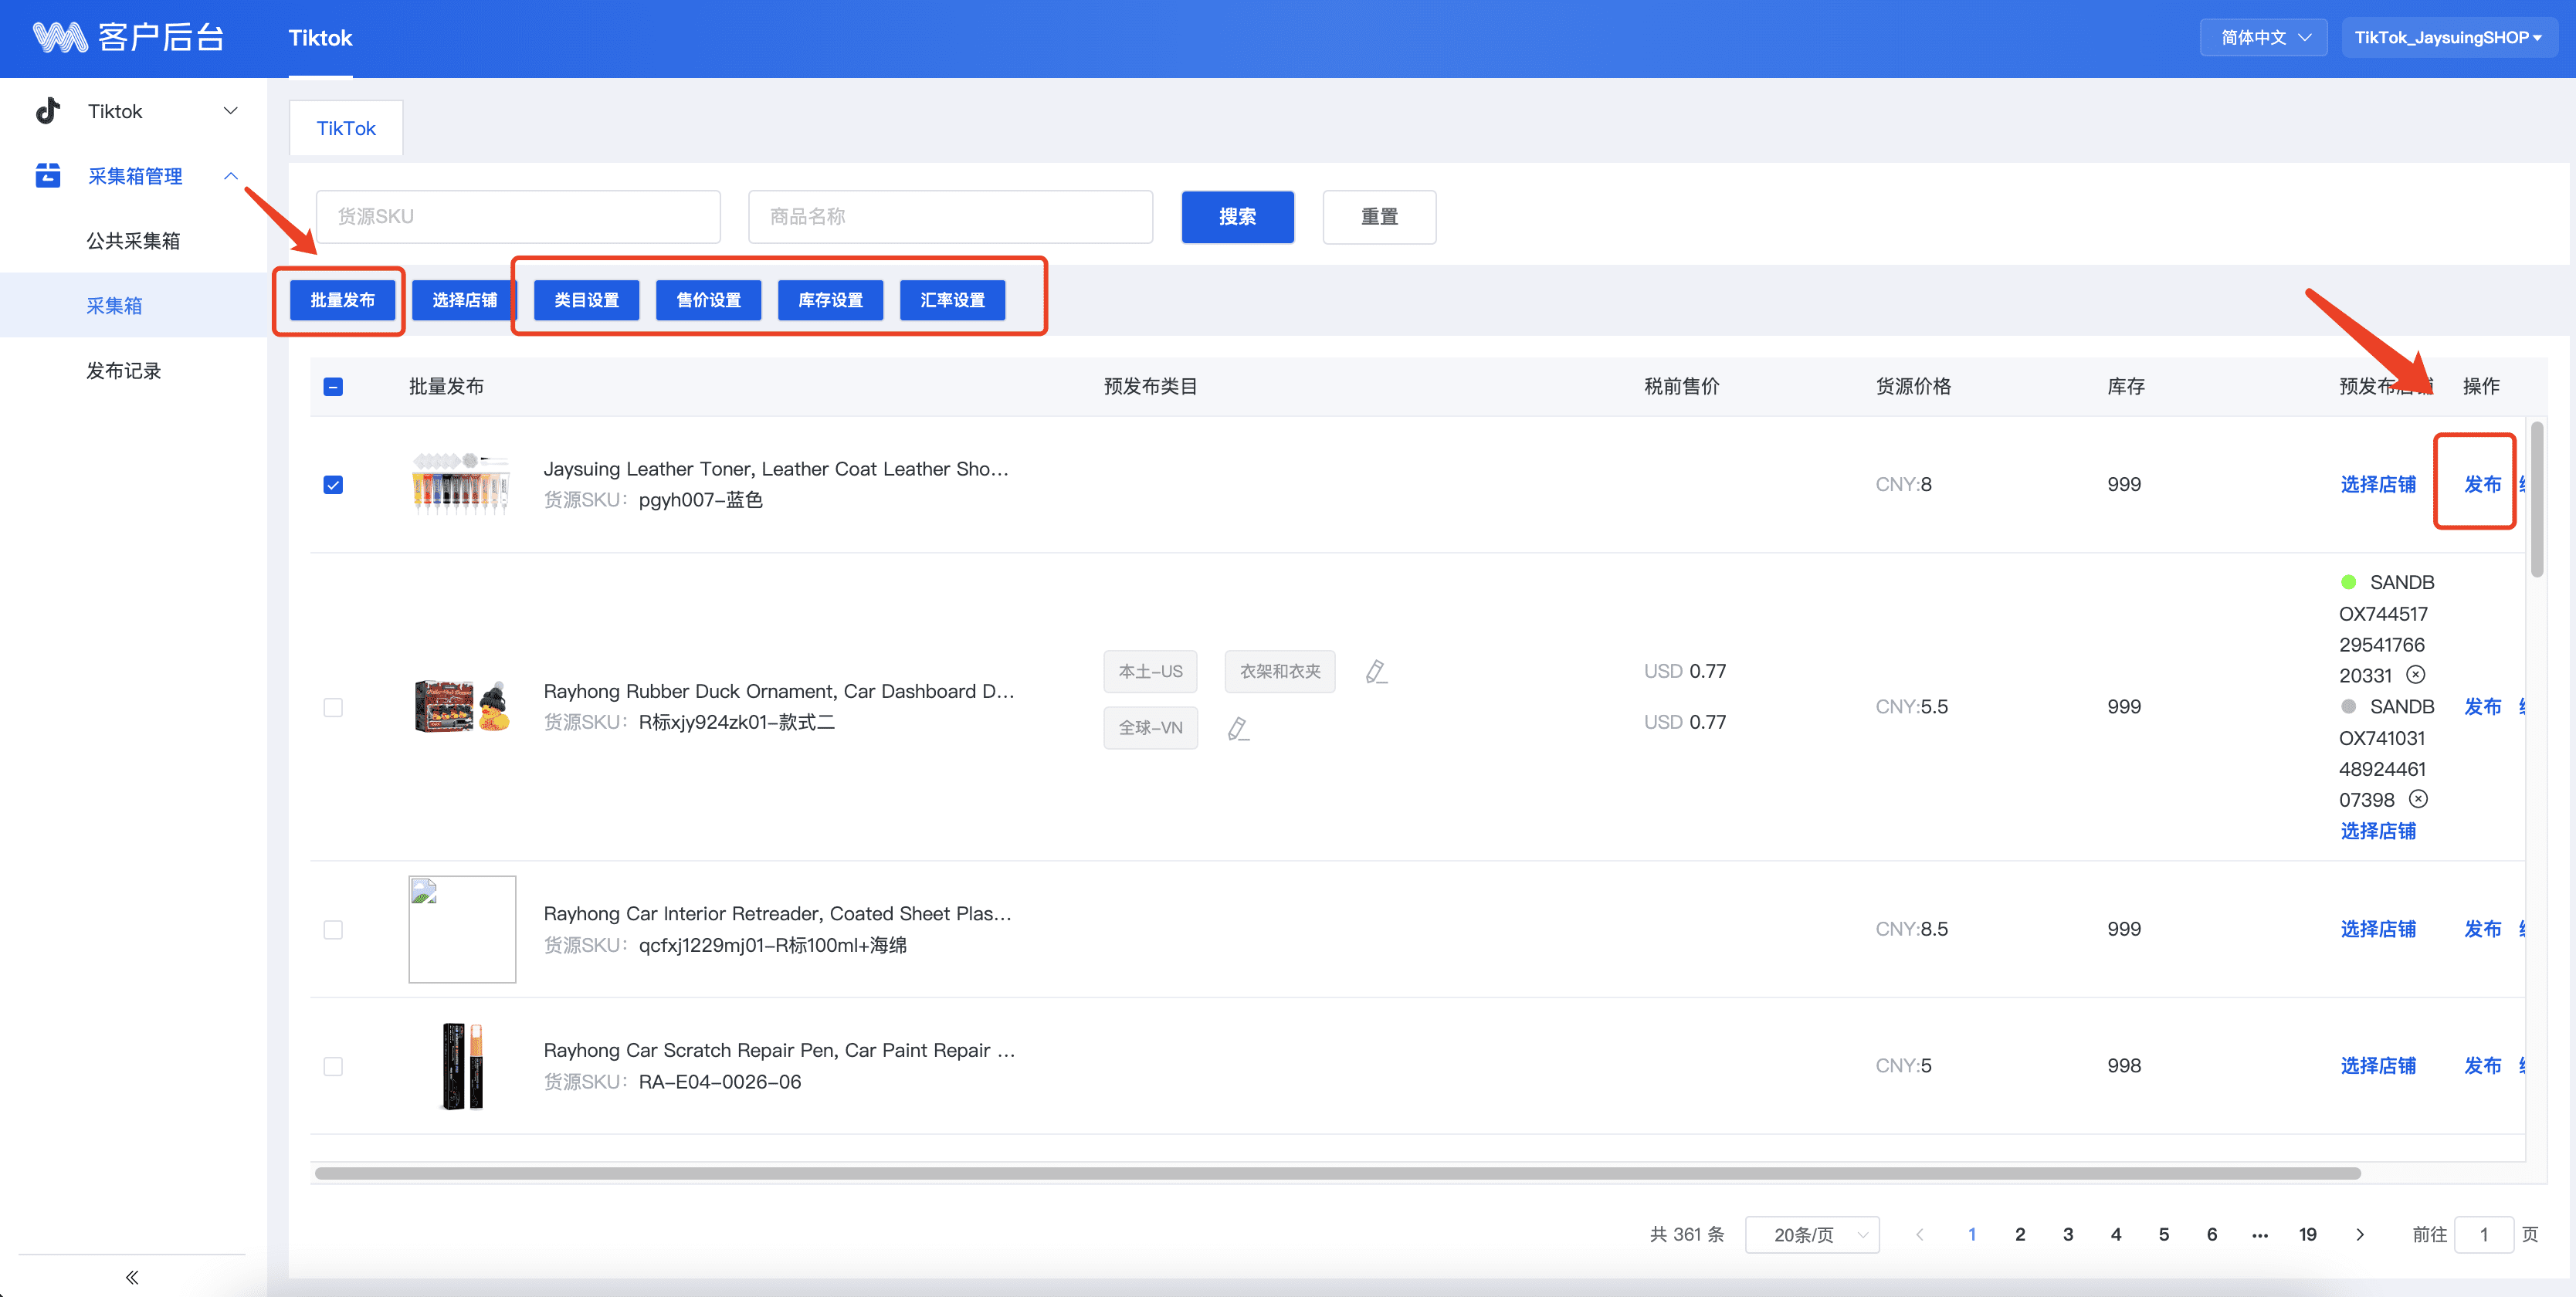Open the 20条/页 page size dropdown

(1812, 1235)
